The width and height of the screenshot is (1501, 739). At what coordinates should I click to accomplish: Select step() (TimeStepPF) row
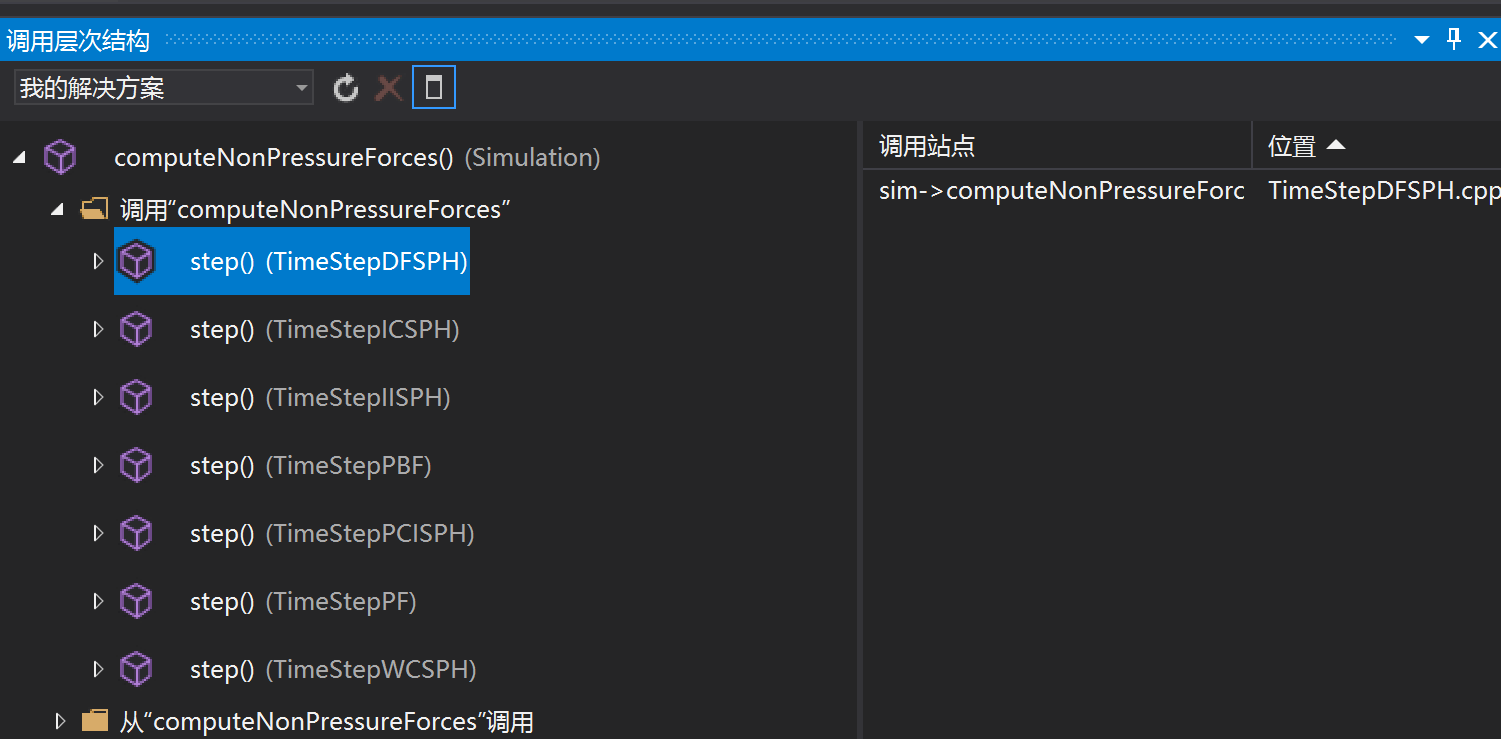click(303, 601)
